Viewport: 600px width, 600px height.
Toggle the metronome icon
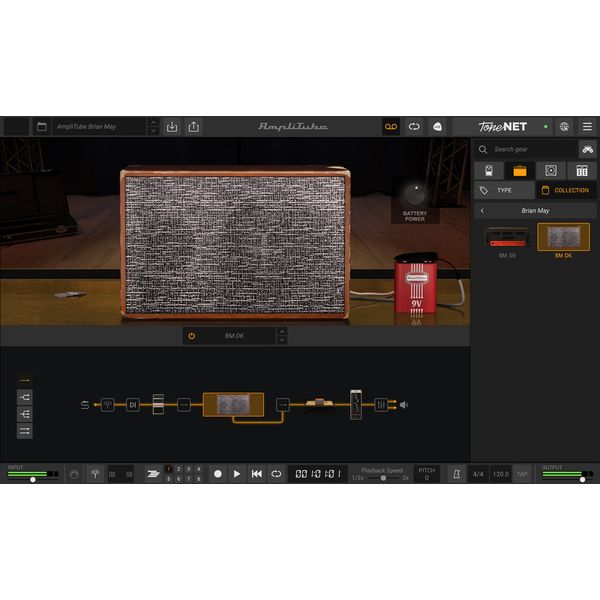[x=456, y=474]
